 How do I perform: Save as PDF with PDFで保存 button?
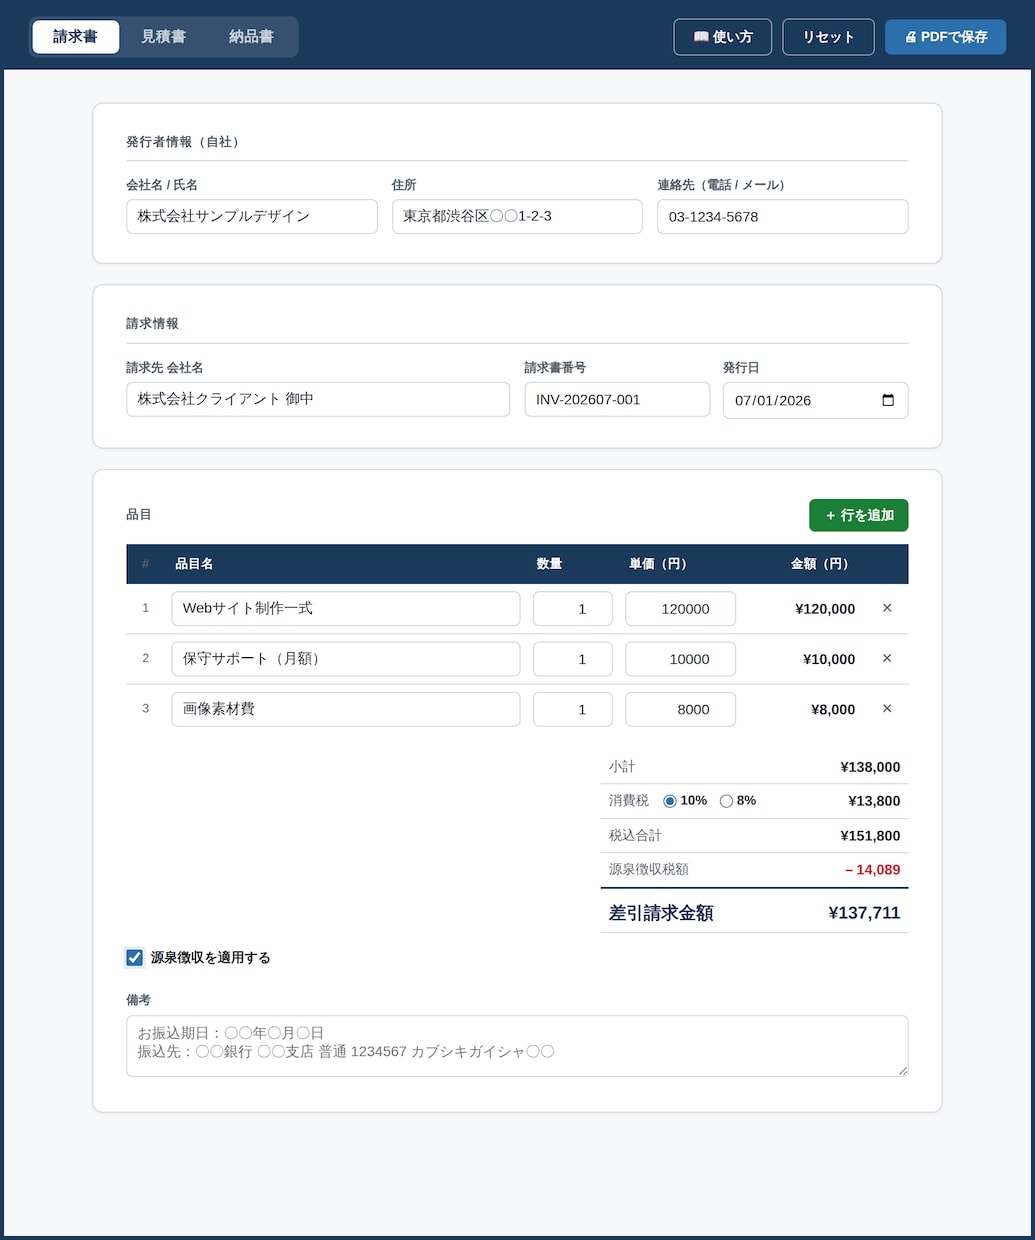pos(945,37)
